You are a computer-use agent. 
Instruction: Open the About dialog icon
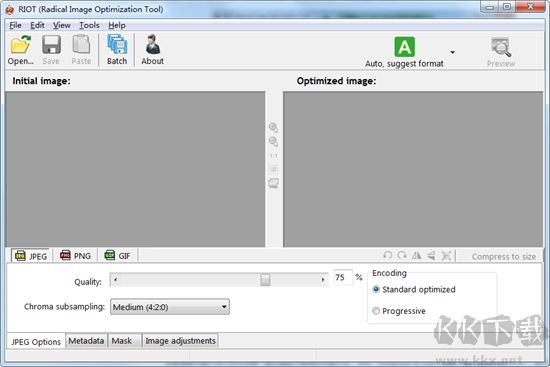(x=153, y=45)
